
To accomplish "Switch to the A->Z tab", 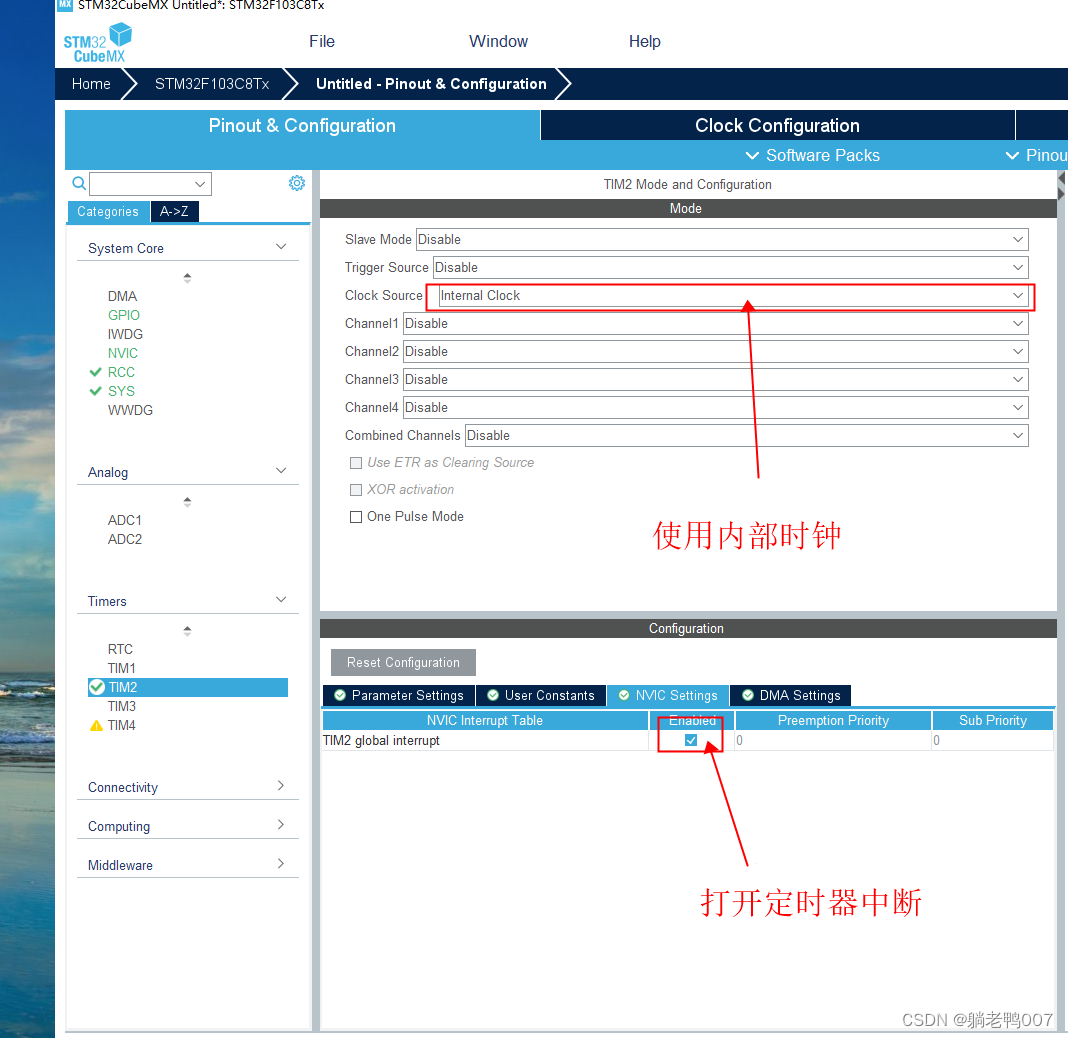I will (x=174, y=211).
